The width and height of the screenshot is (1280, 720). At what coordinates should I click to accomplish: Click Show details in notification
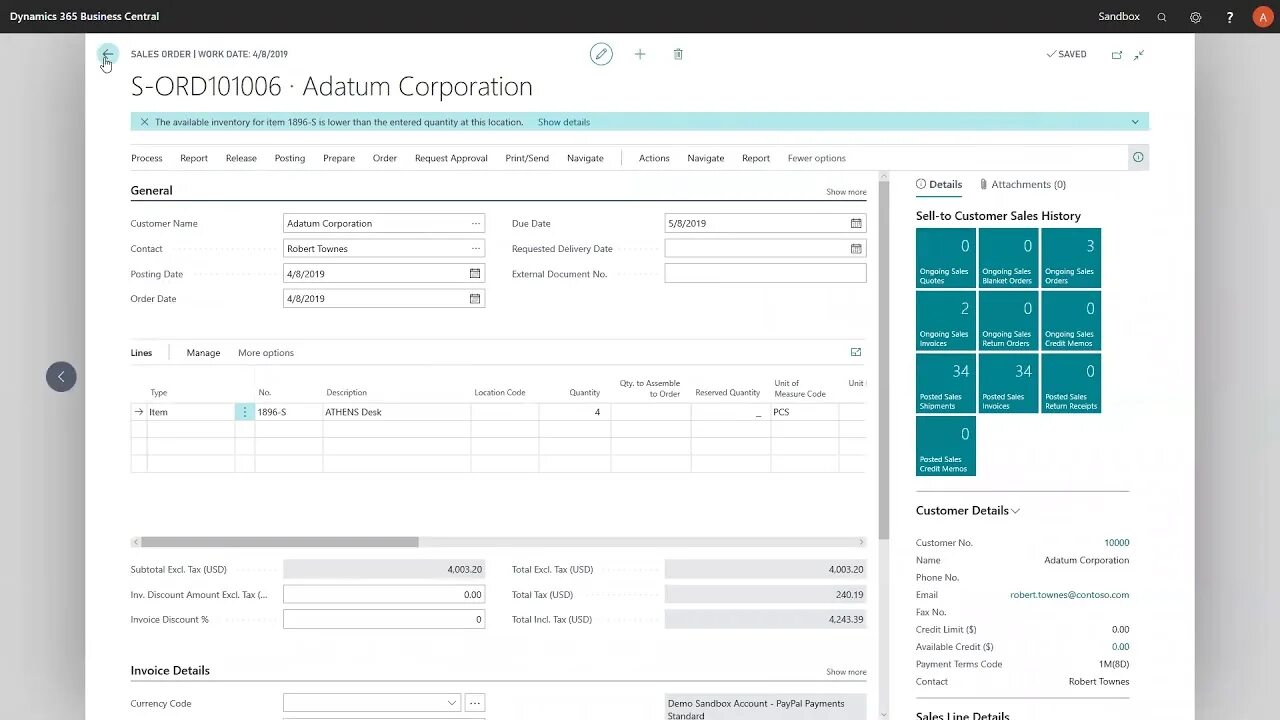564,122
